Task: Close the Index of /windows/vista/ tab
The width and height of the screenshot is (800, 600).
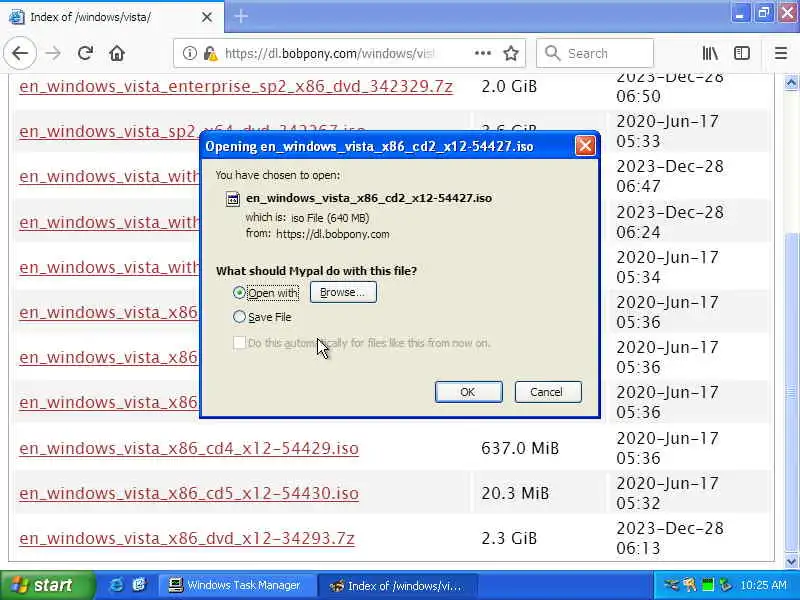Action: click(207, 17)
